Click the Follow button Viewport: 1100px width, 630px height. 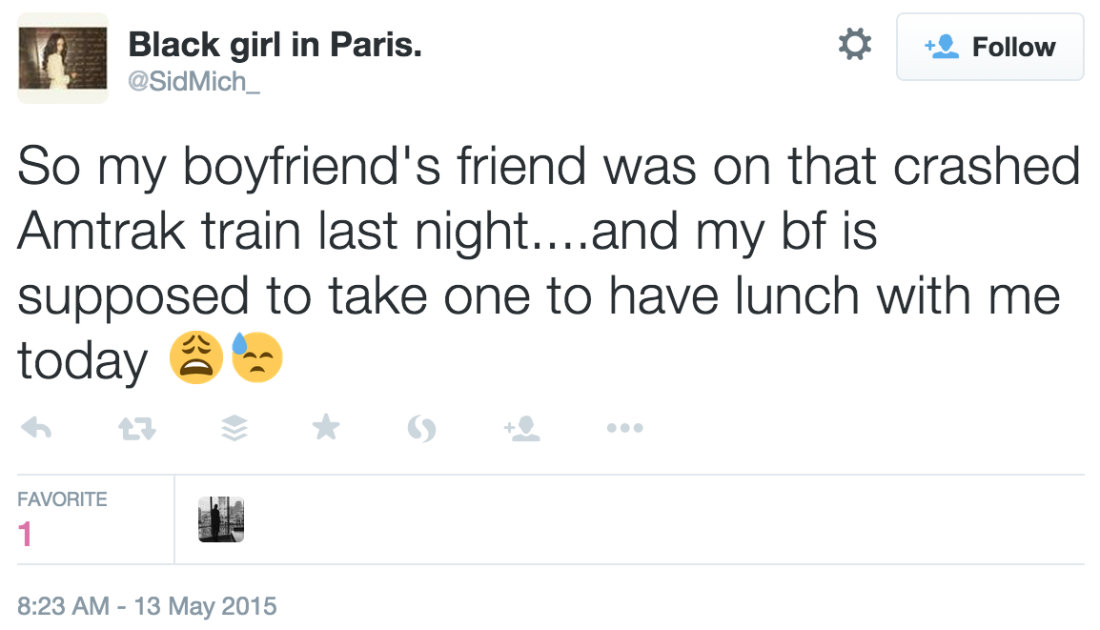click(989, 47)
